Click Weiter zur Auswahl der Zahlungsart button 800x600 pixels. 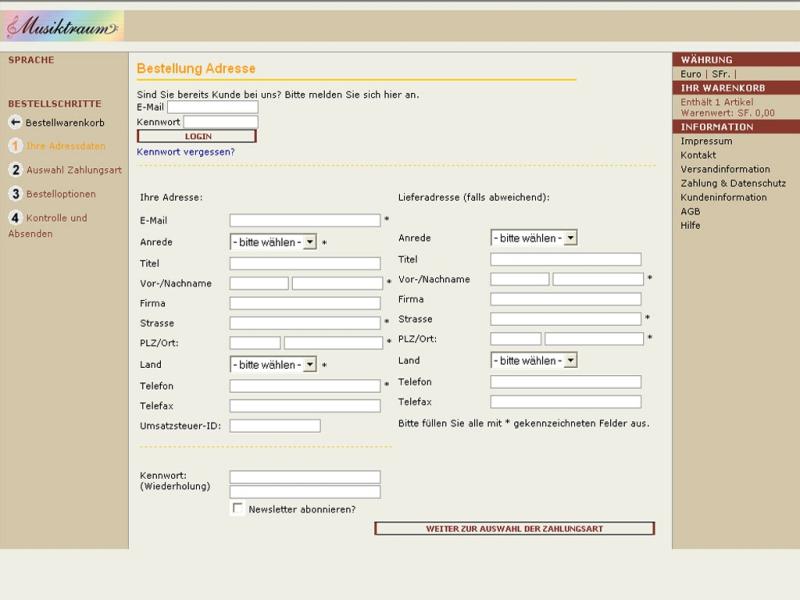(x=514, y=529)
